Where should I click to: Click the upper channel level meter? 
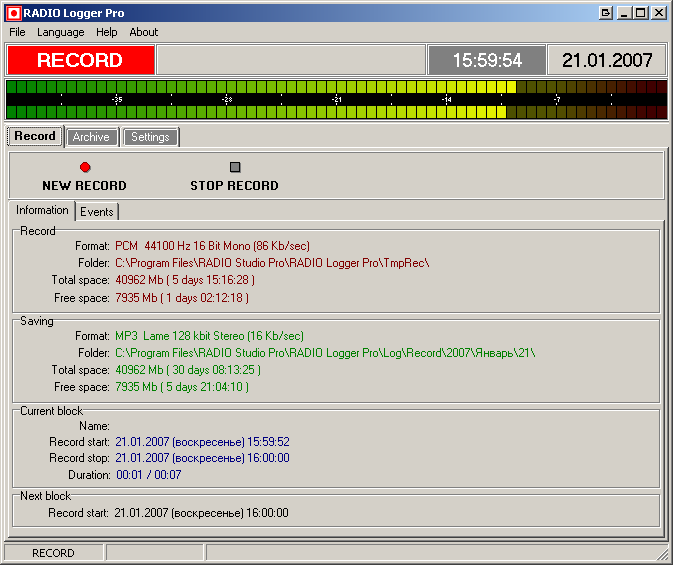point(336,87)
